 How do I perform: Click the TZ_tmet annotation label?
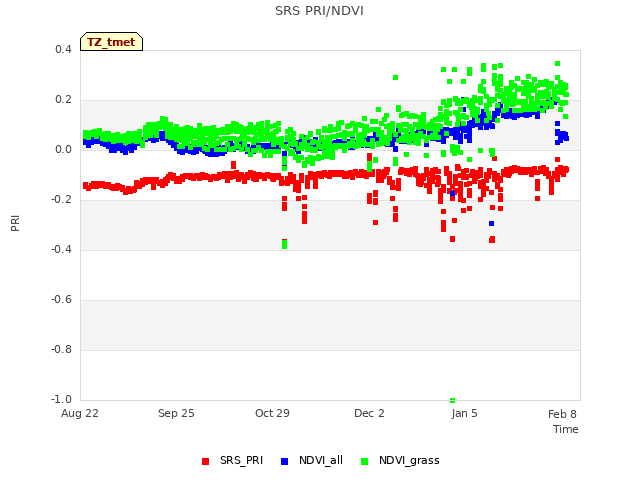pyautogui.click(x=111, y=42)
